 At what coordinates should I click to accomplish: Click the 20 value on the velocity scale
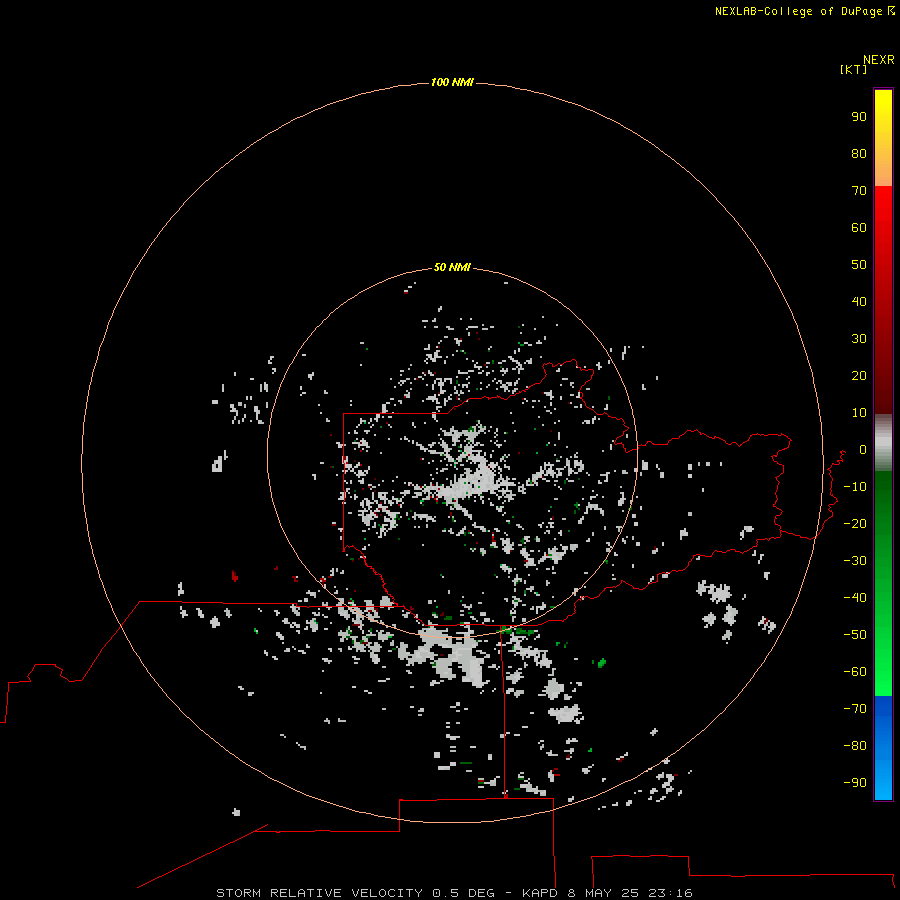(x=859, y=375)
